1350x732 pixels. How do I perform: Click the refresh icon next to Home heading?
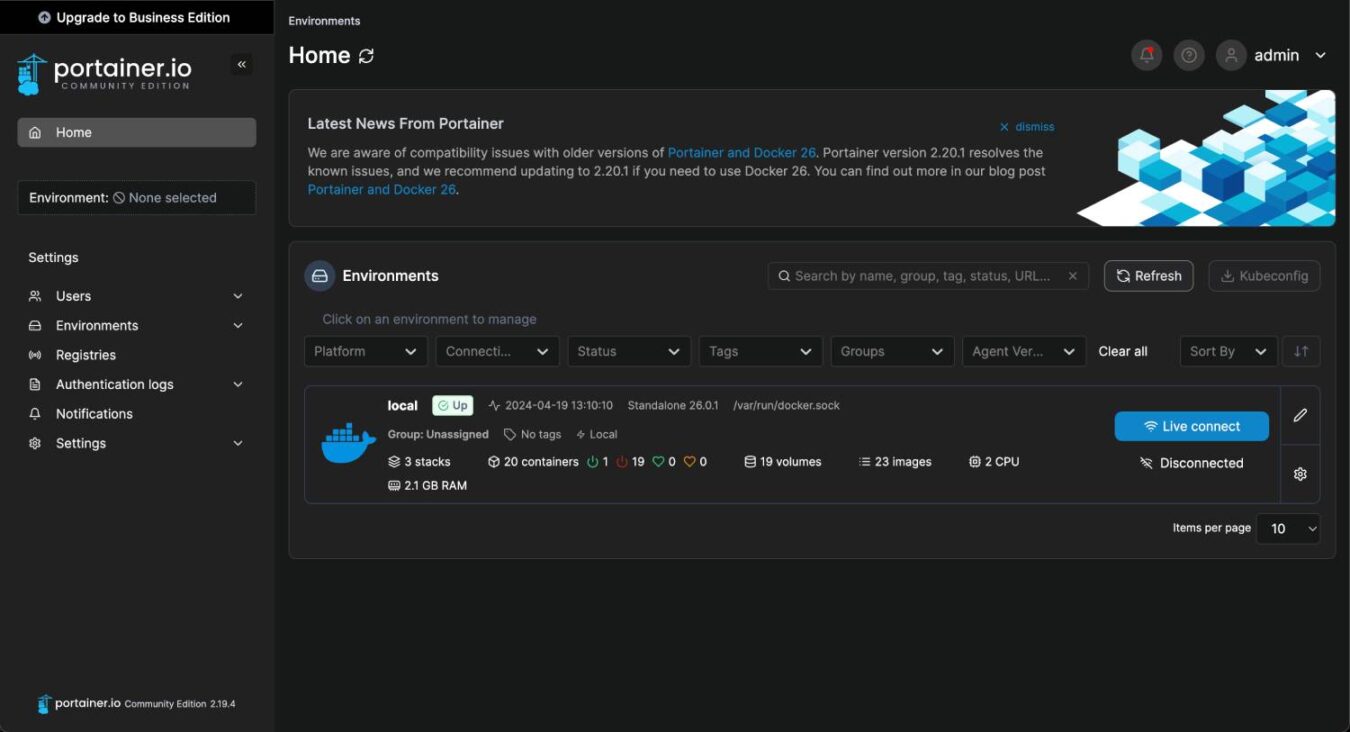tap(364, 56)
